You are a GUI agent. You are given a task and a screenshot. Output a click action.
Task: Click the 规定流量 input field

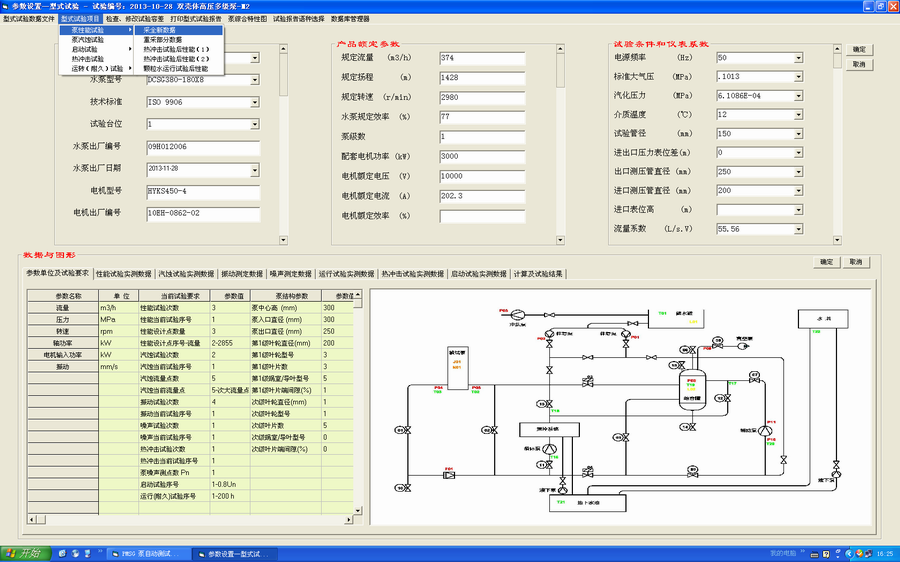click(482, 58)
